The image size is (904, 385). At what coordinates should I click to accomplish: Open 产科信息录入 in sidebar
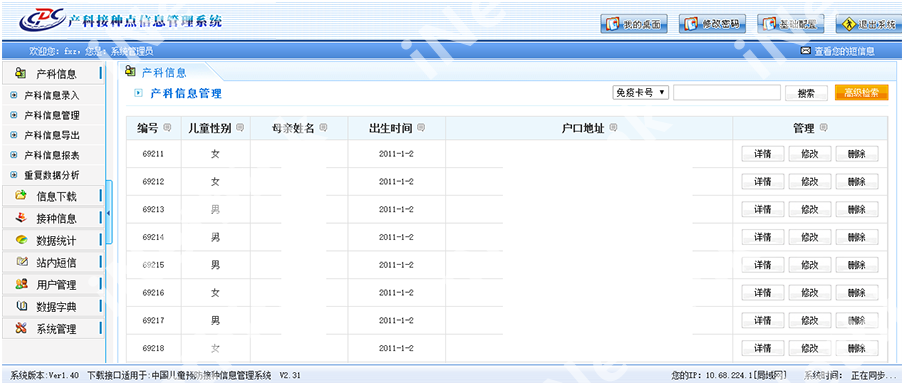(x=51, y=96)
